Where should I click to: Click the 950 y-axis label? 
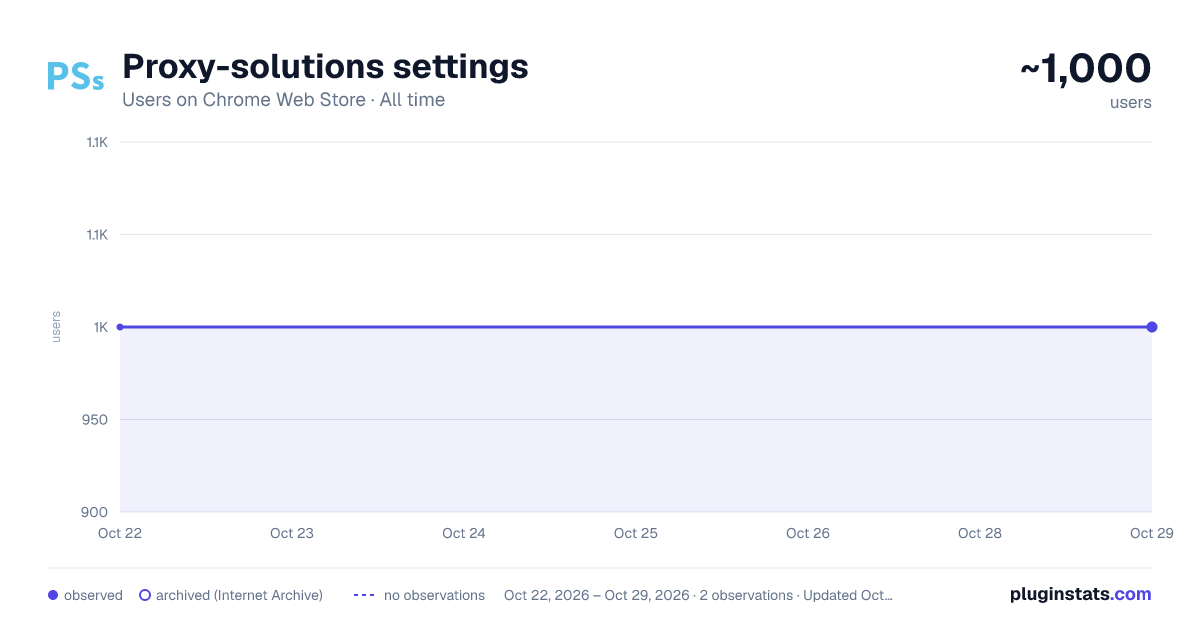pos(96,419)
